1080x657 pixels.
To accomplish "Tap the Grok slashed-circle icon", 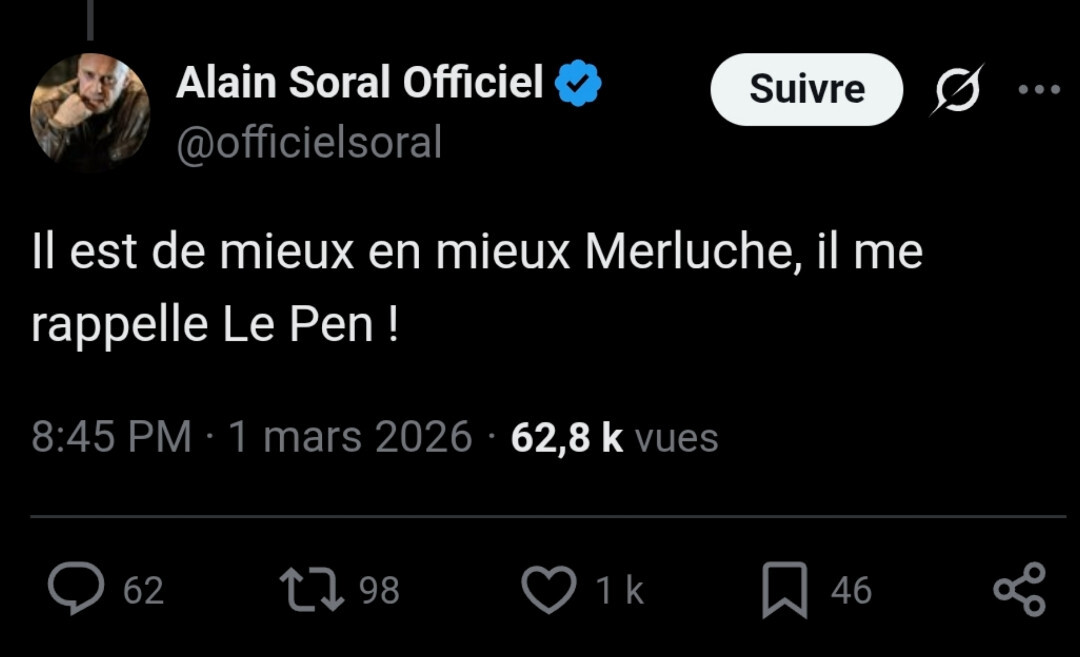I will 957,90.
